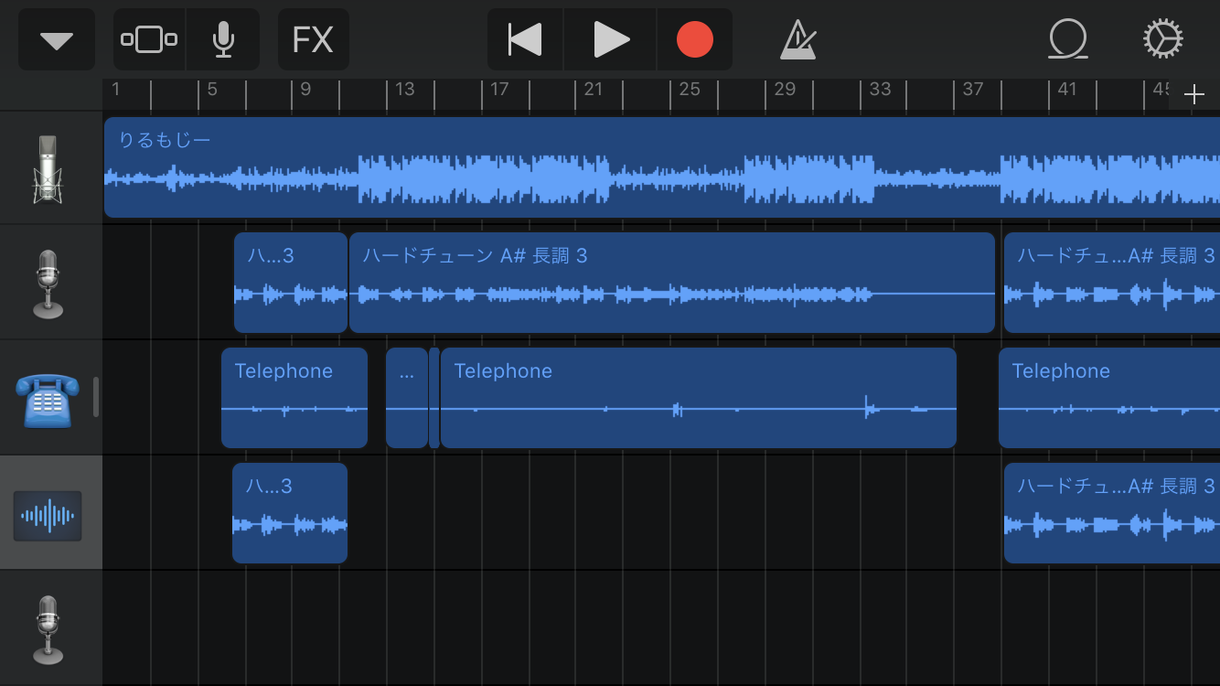Move playhead to bar 13 on ruler
1220x686 pixels.
pos(404,90)
